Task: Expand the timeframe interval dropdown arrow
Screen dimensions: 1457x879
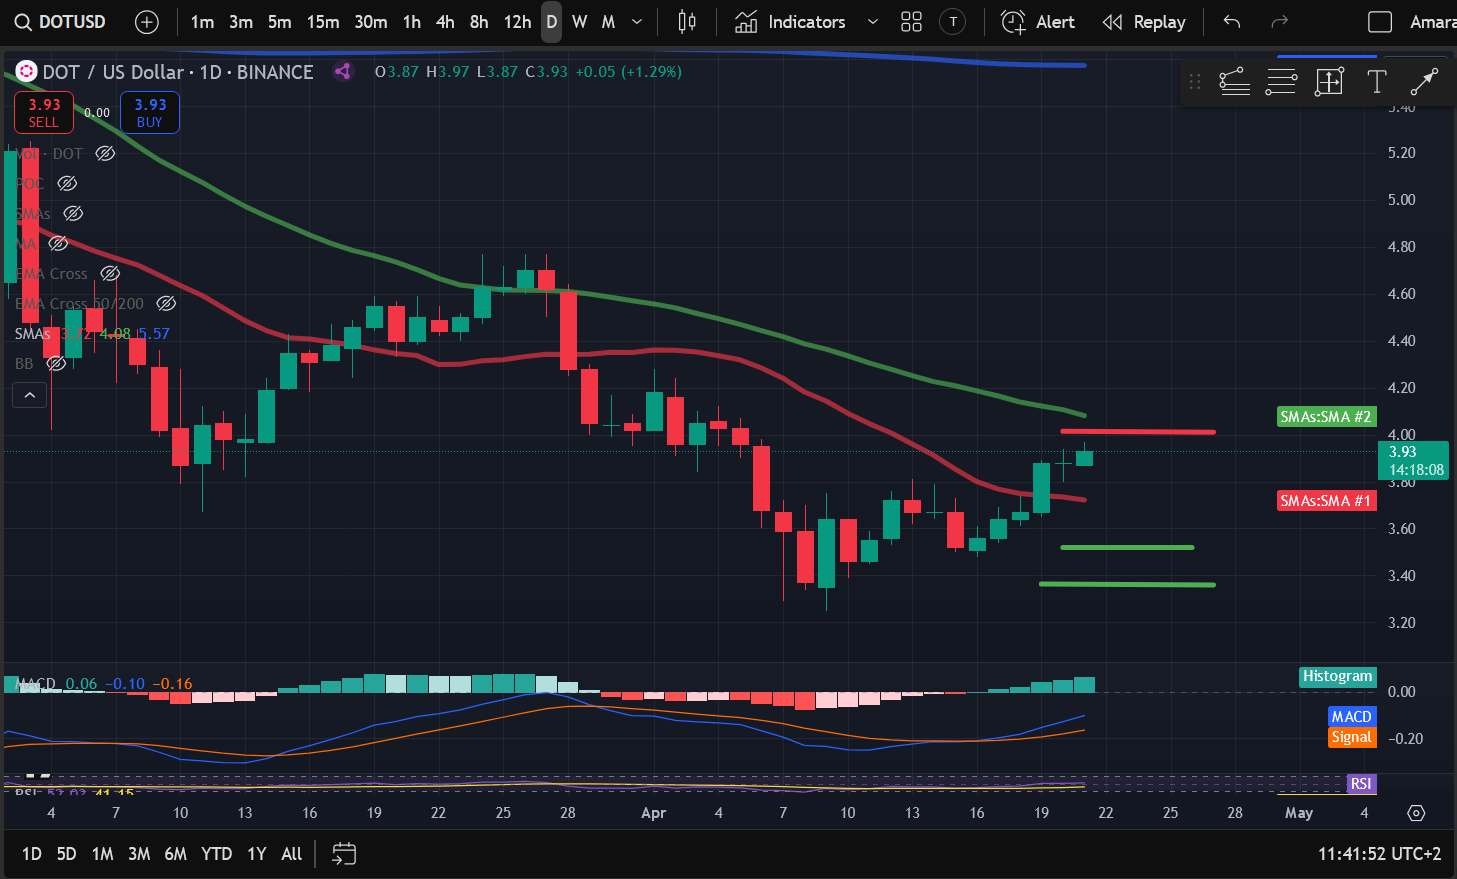Action: [637, 22]
